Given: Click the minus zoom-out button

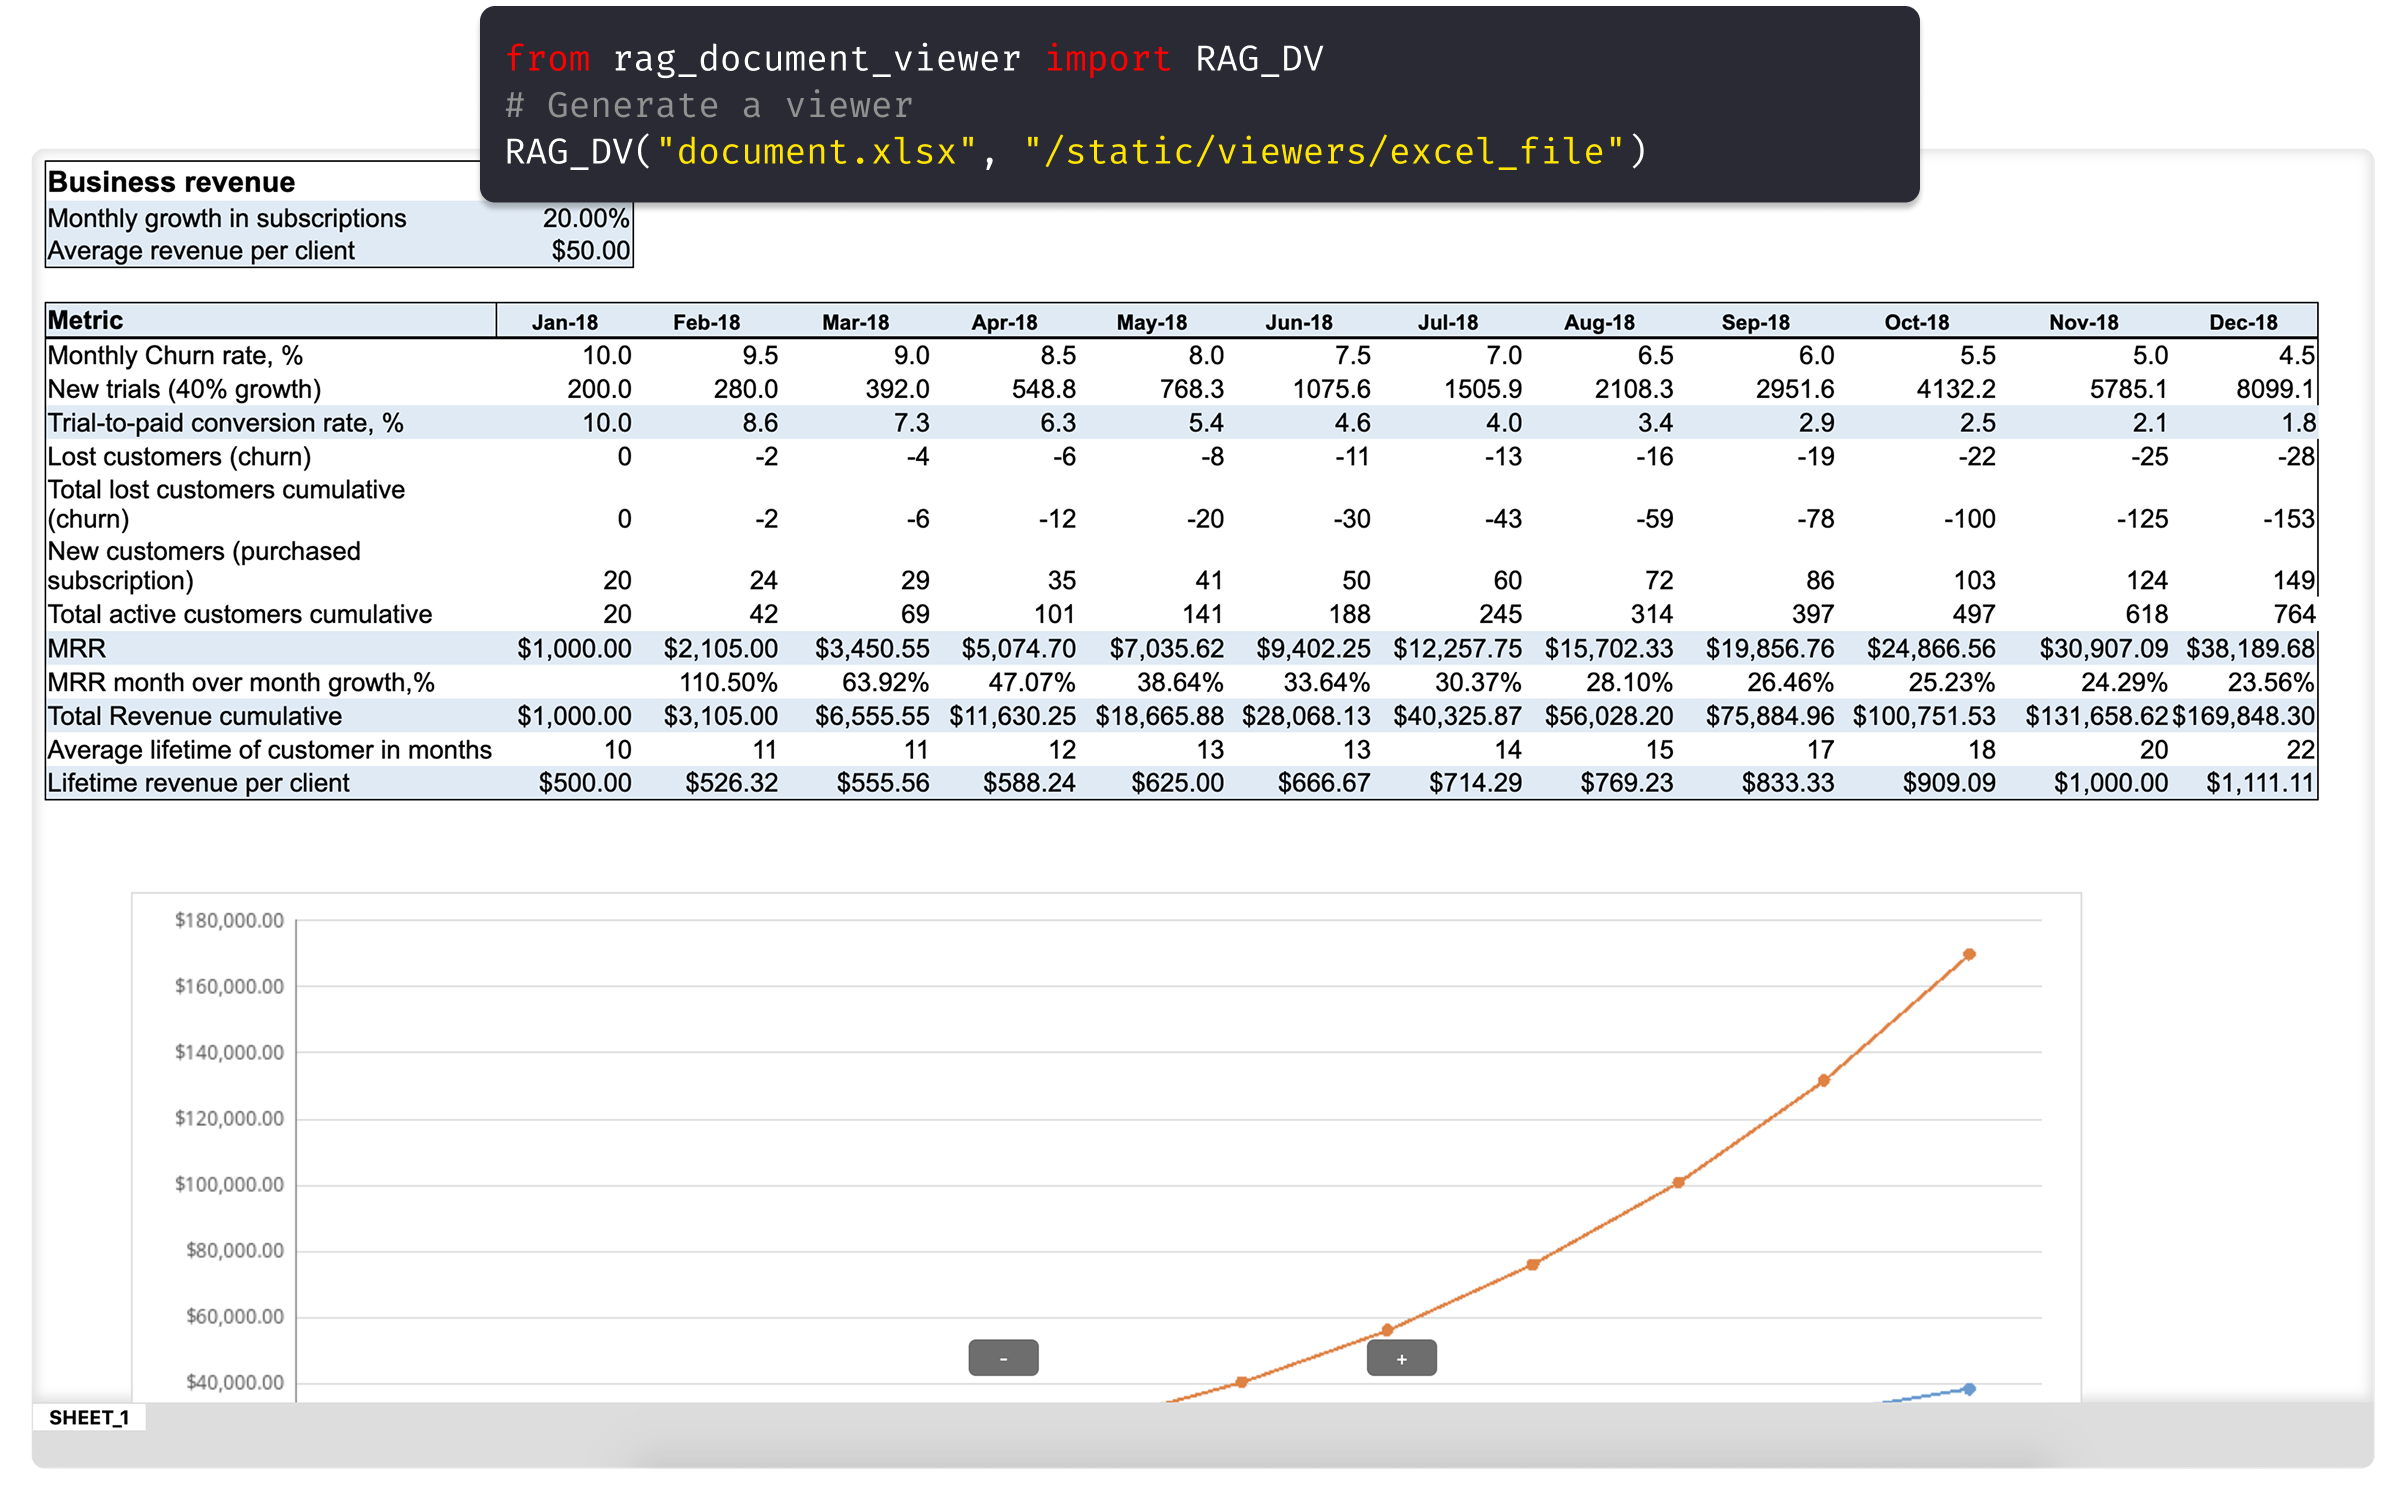Looking at the screenshot, I should [x=1003, y=1358].
